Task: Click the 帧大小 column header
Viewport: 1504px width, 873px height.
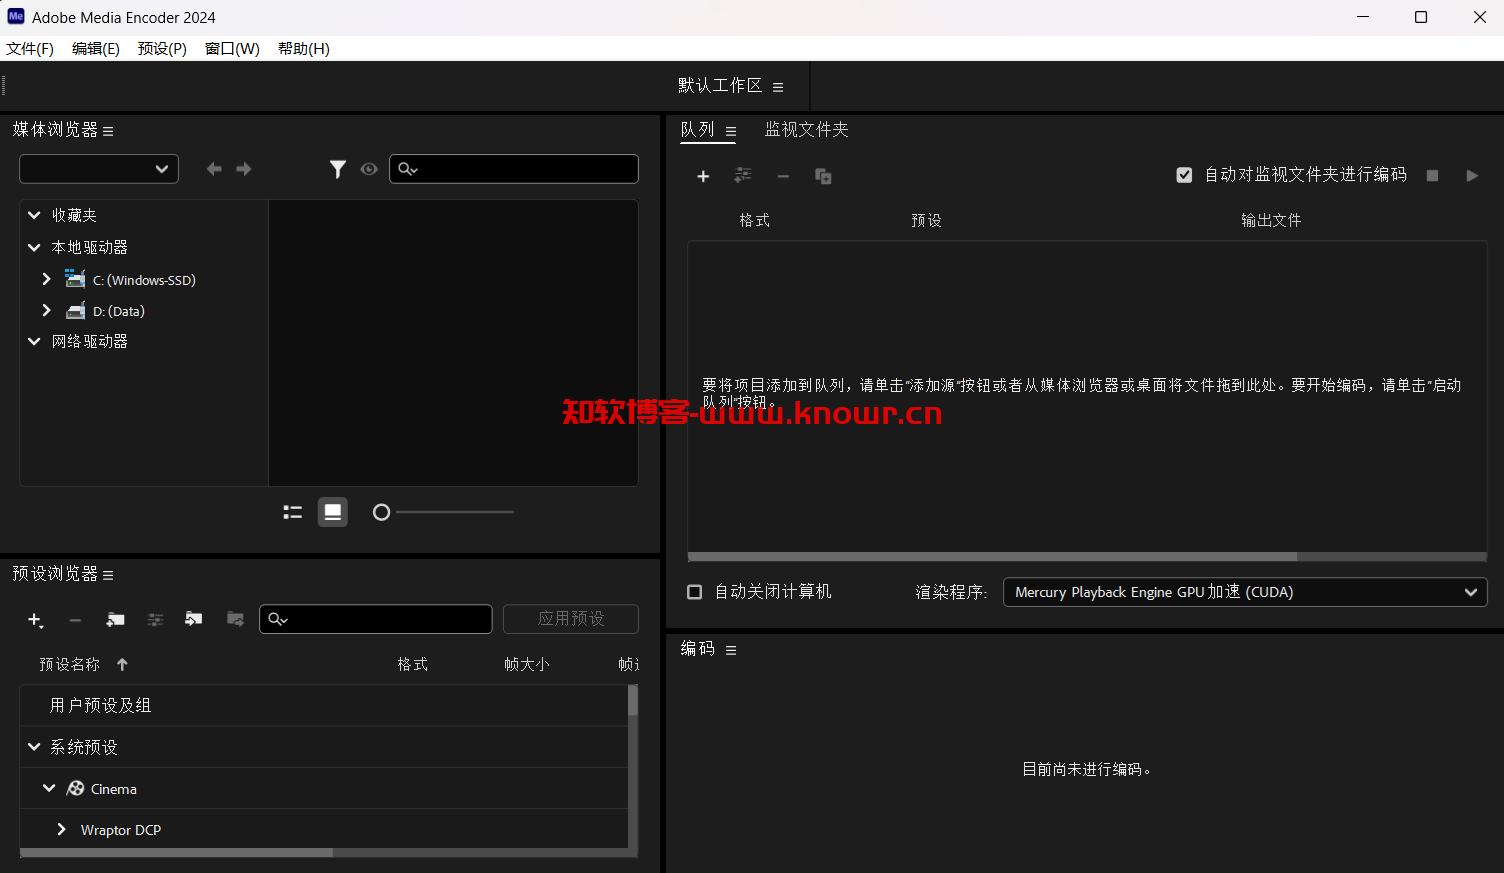Action: pos(527,664)
